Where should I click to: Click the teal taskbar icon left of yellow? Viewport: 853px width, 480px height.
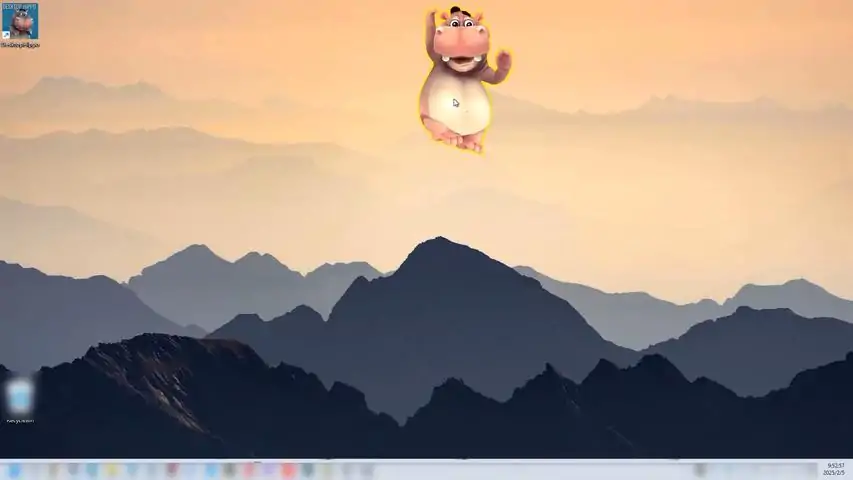point(92,470)
